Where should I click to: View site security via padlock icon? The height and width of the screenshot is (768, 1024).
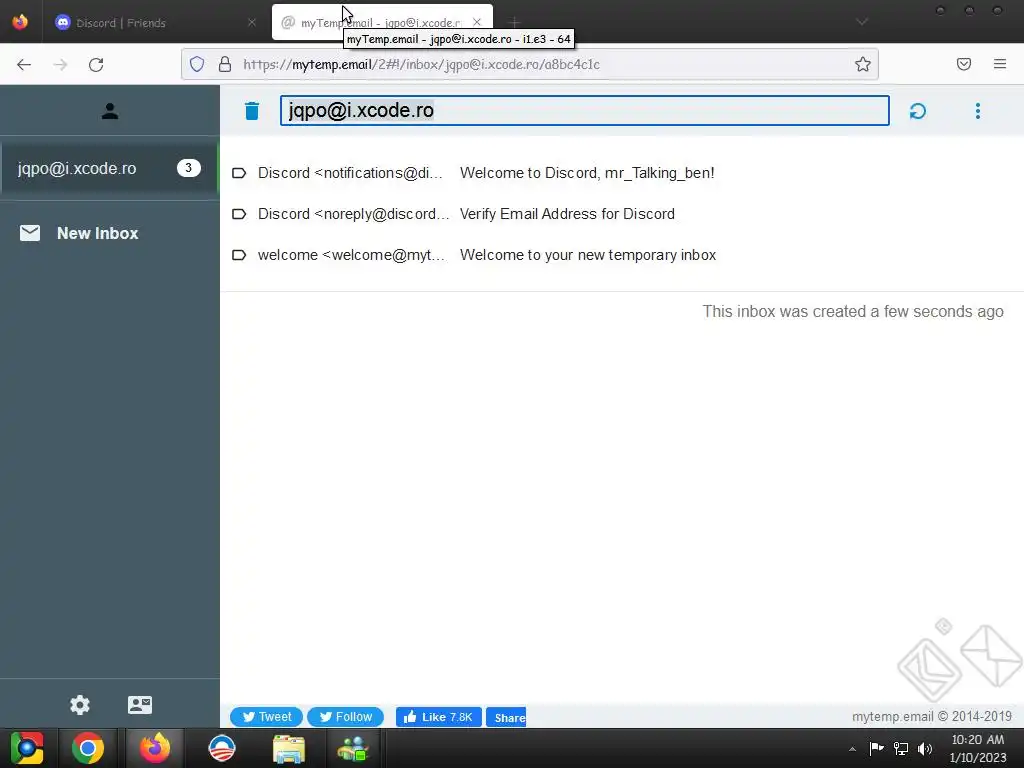[225, 64]
